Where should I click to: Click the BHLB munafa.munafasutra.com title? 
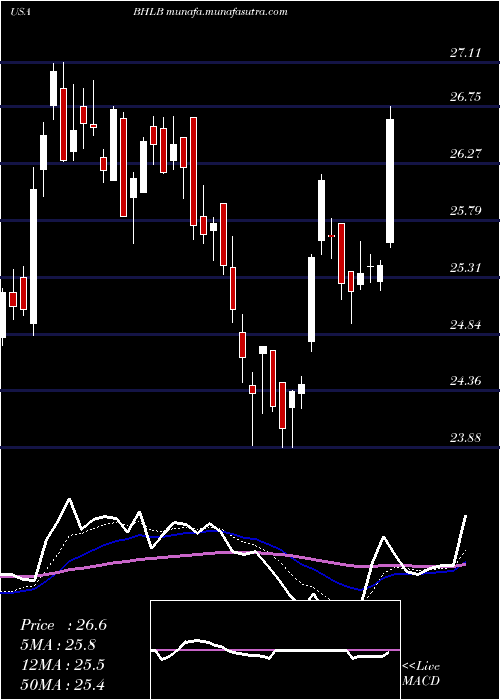click(210, 12)
